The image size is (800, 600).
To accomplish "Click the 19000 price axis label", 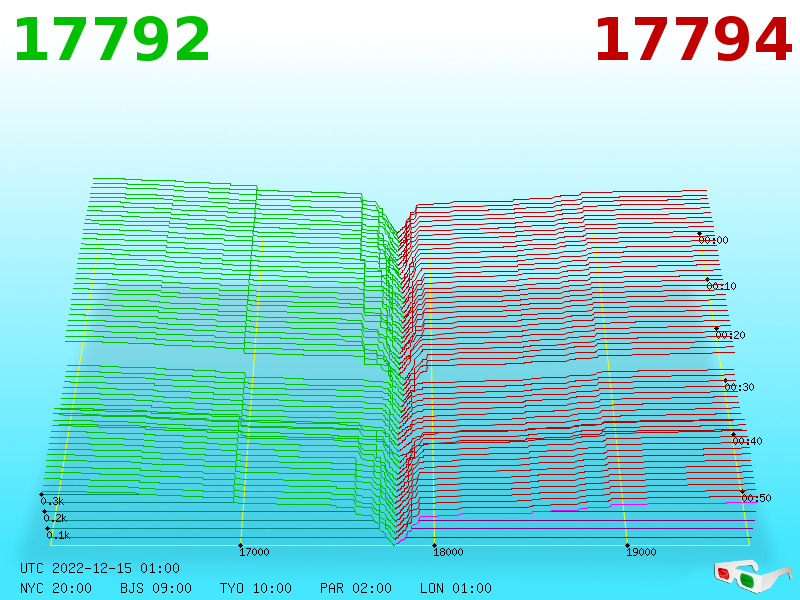I will tap(641, 552).
